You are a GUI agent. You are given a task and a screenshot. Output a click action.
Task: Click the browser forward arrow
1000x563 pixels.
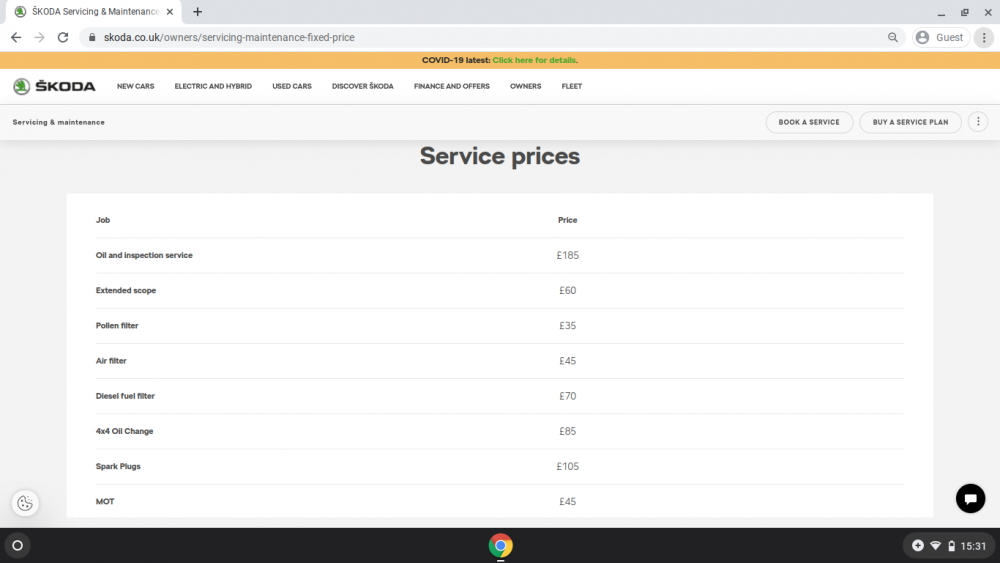tap(40, 38)
